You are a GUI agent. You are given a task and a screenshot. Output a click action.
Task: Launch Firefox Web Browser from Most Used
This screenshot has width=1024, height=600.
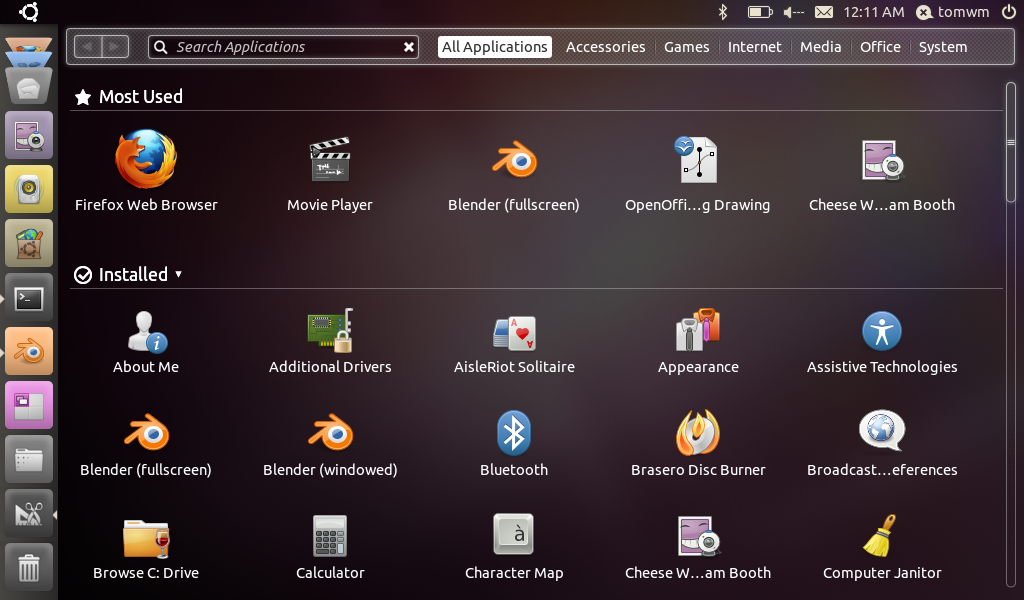[146, 160]
